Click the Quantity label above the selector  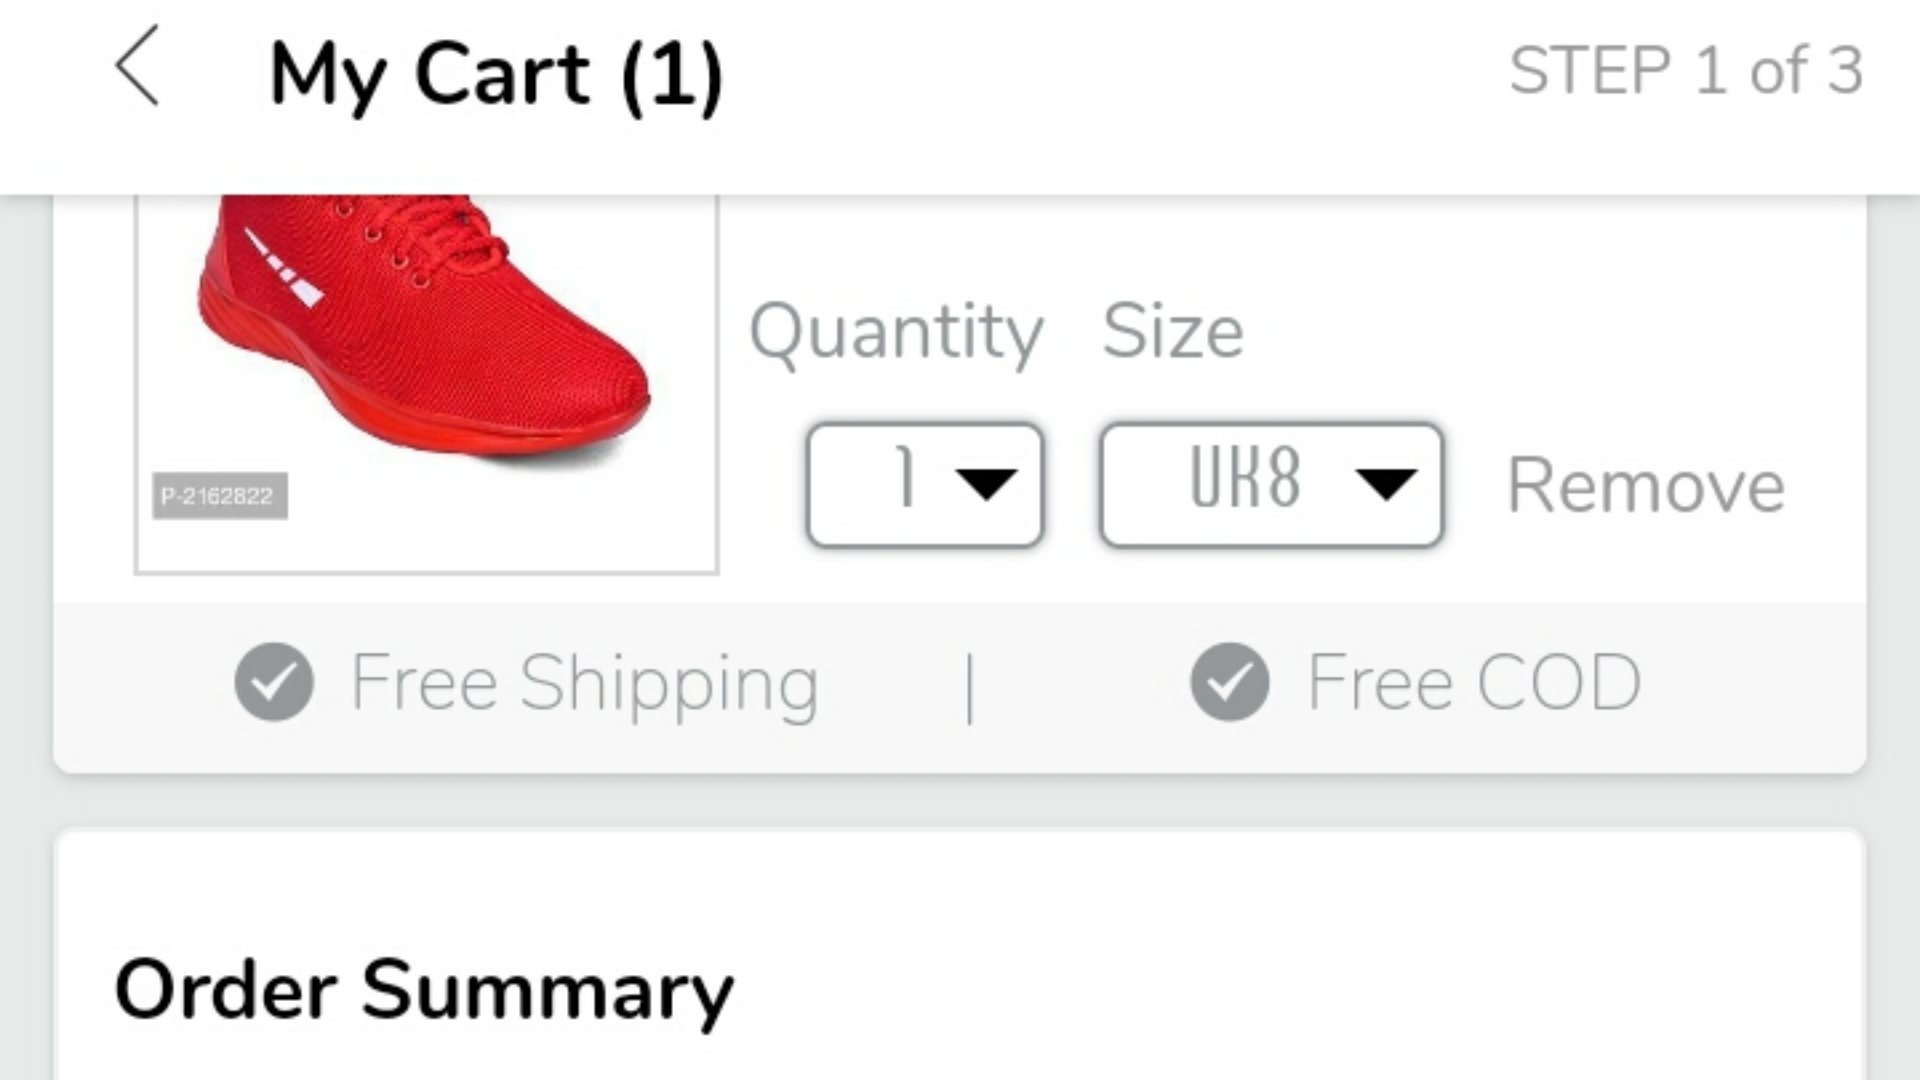(x=895, y=332)
